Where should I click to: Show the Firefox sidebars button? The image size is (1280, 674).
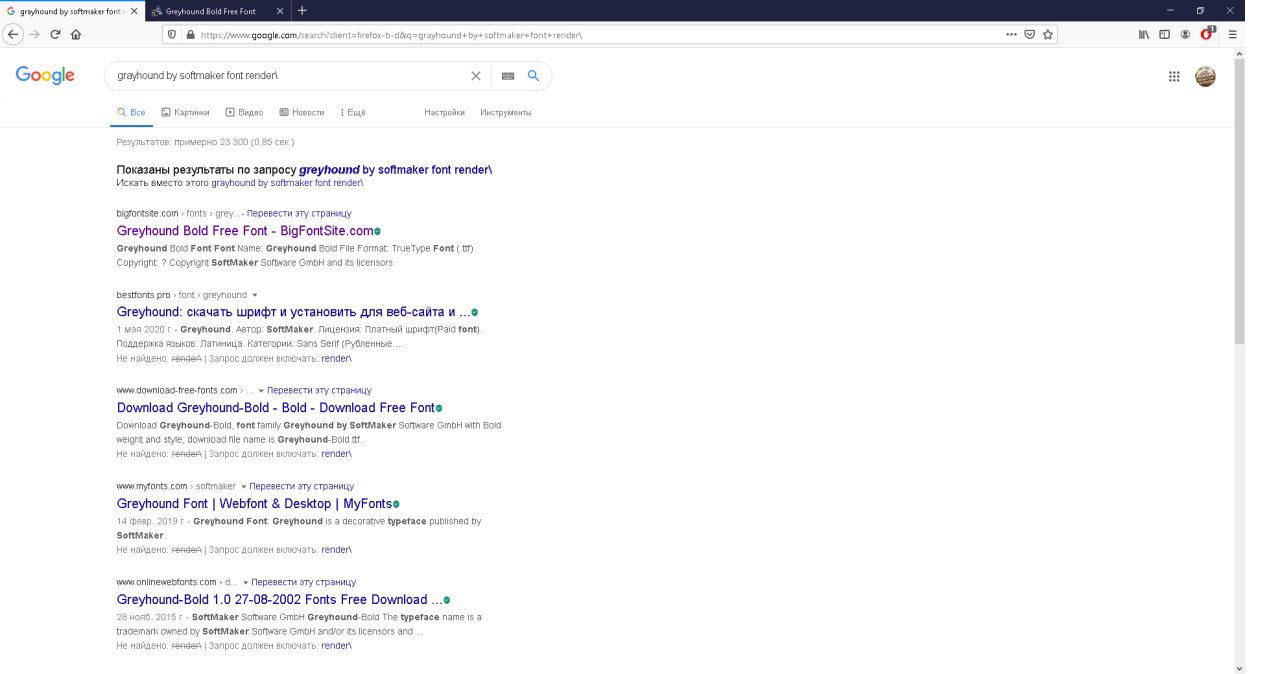(x=1165, y=34)
